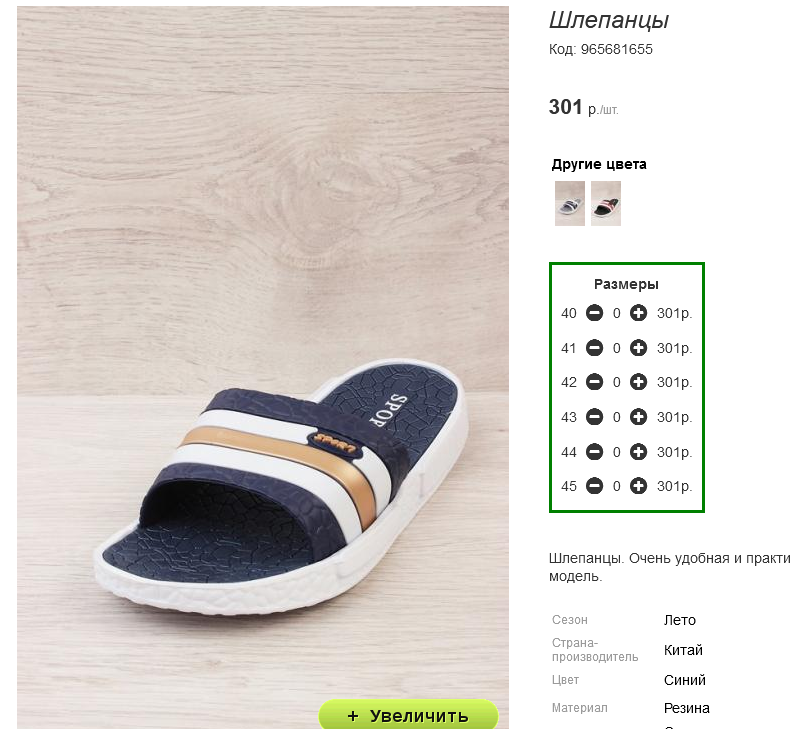Add one pair of size 44
The width and height of the screenshot is (790, 729).
coord(638,452)
